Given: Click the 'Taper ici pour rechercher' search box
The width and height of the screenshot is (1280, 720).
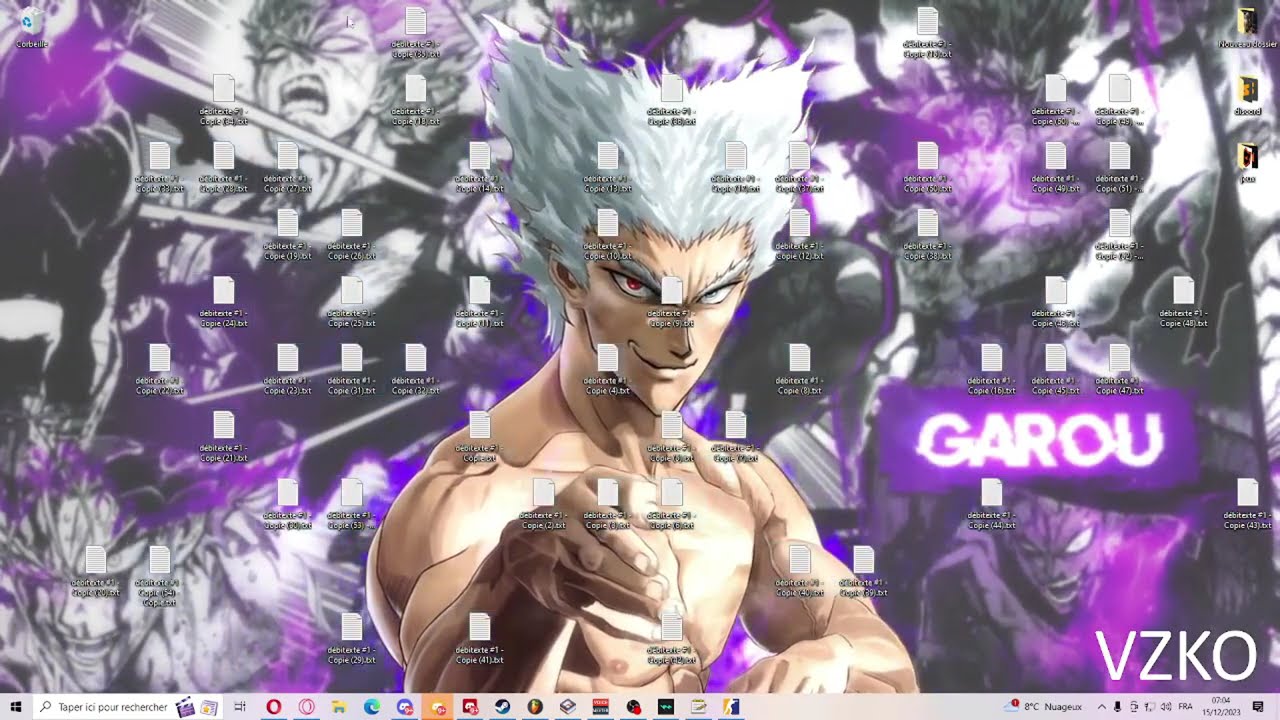Looking at the screenshot, I should pos(128,707).
